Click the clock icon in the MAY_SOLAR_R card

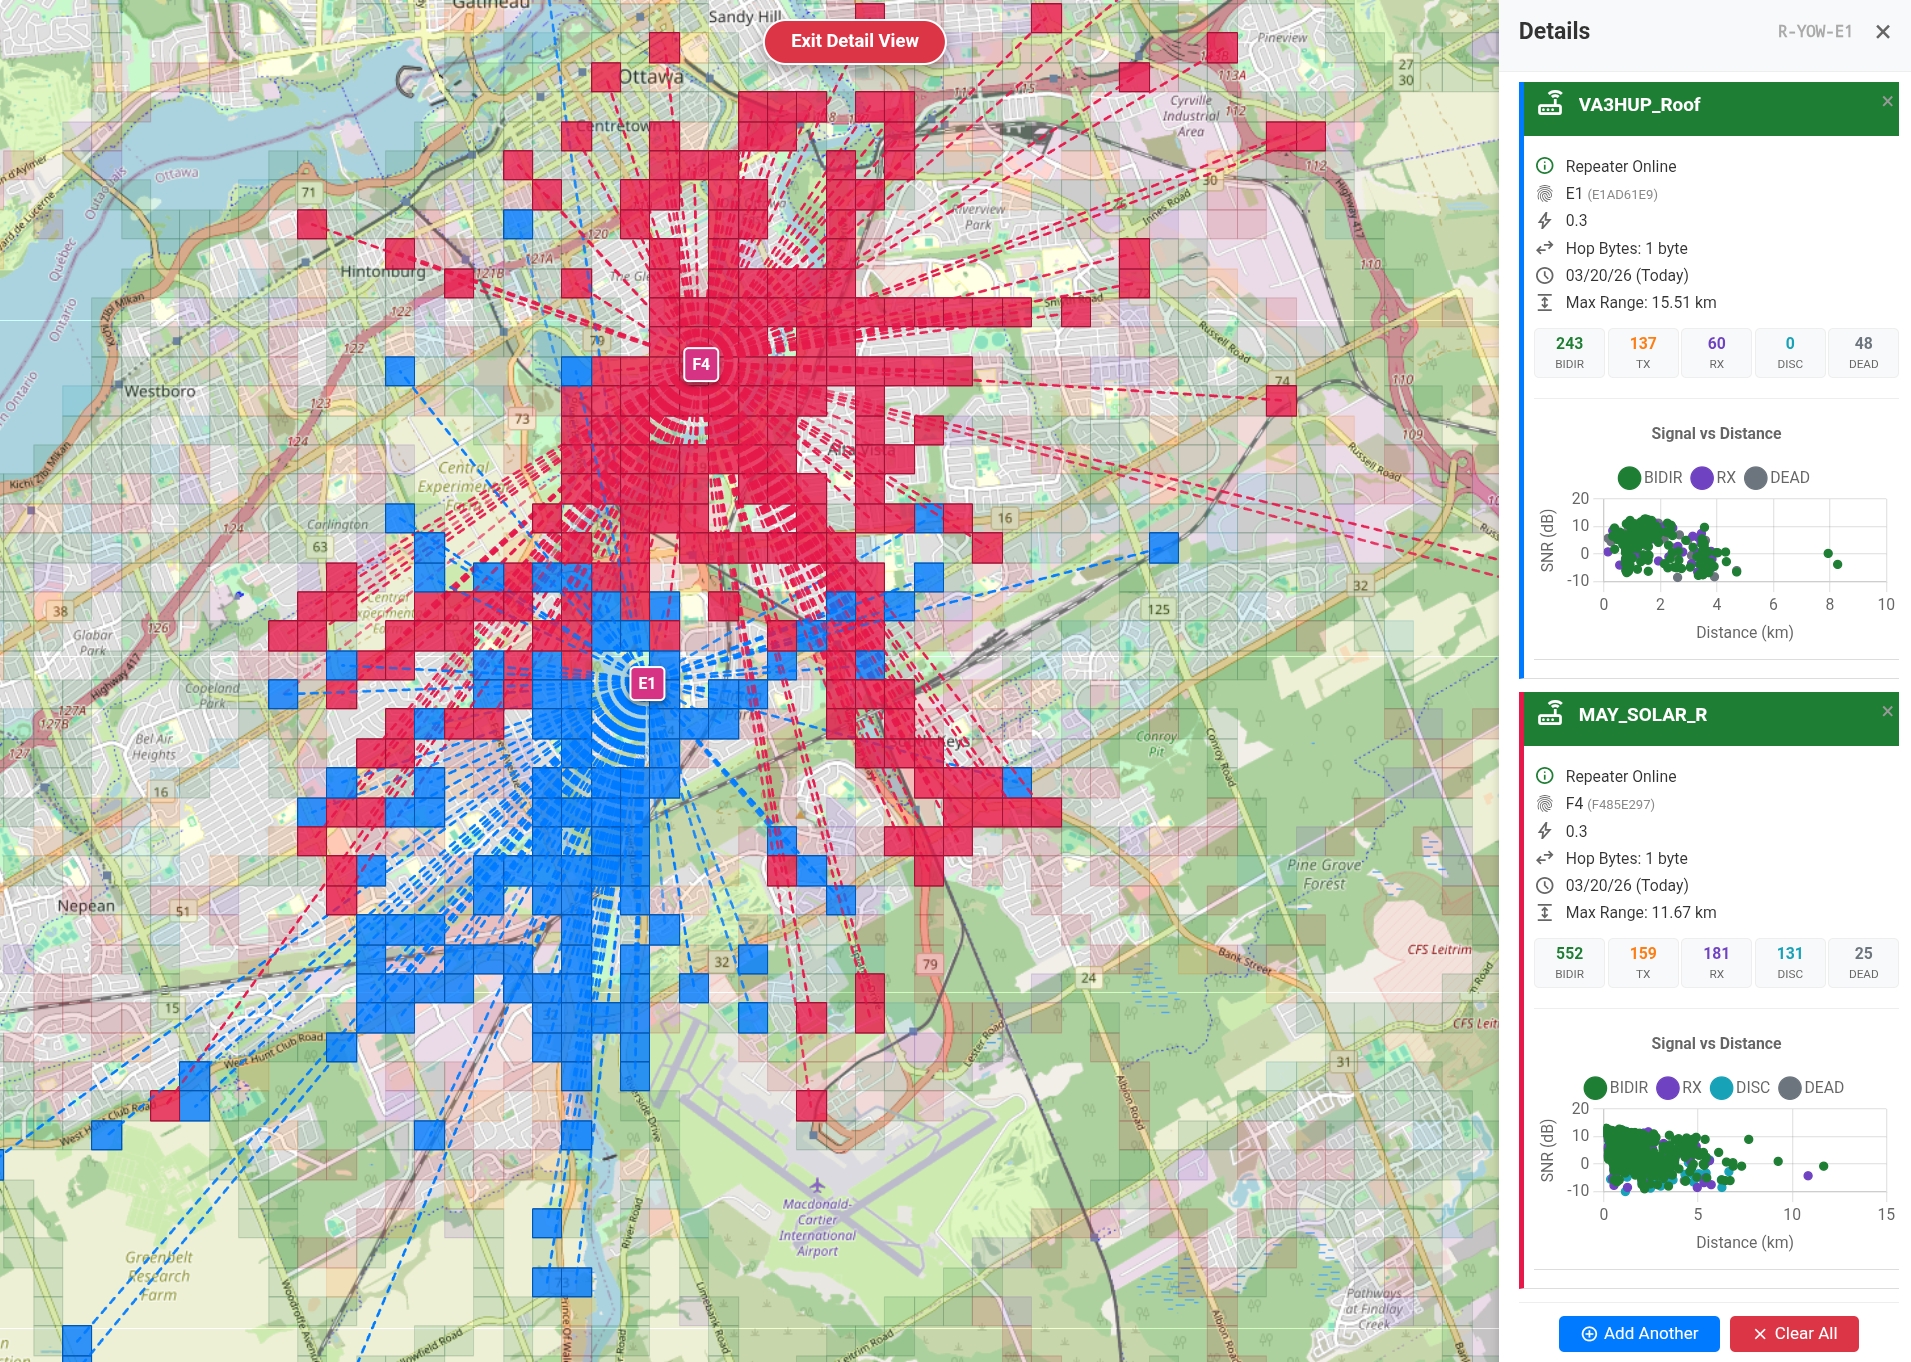click(1545, 885)
